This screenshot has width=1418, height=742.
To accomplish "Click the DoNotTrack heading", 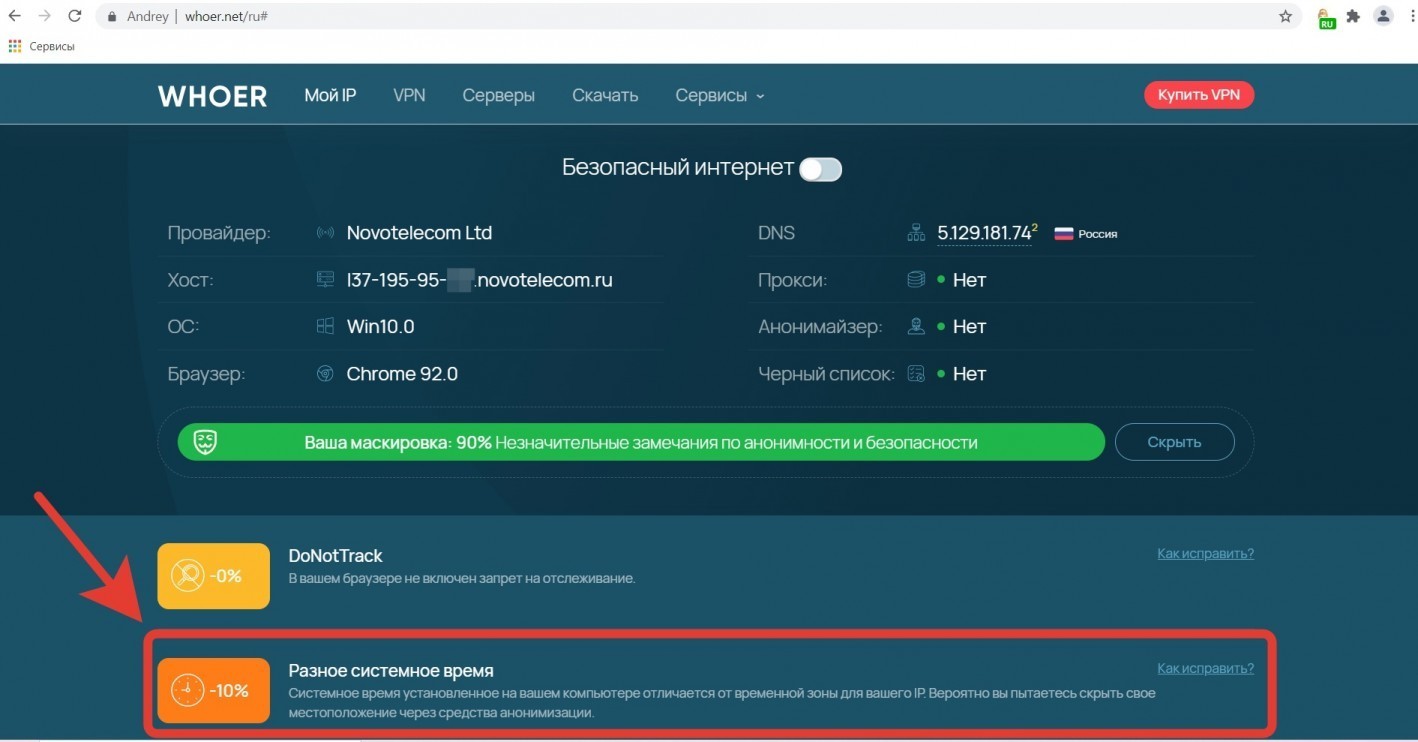I will (x=335, y=556).
